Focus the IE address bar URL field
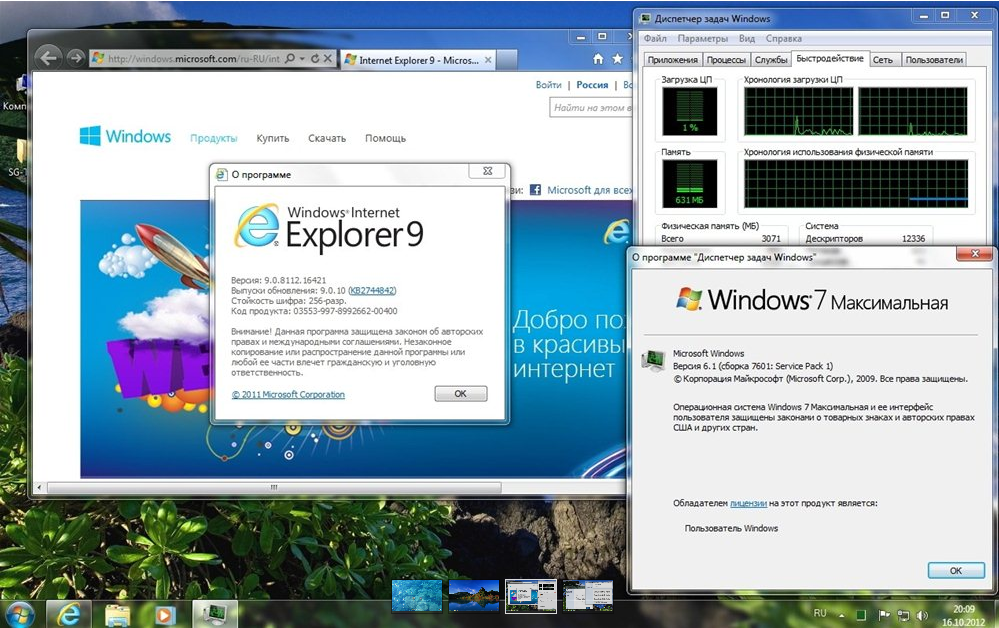Screen dimensions: 999x628 coord(194,59)
